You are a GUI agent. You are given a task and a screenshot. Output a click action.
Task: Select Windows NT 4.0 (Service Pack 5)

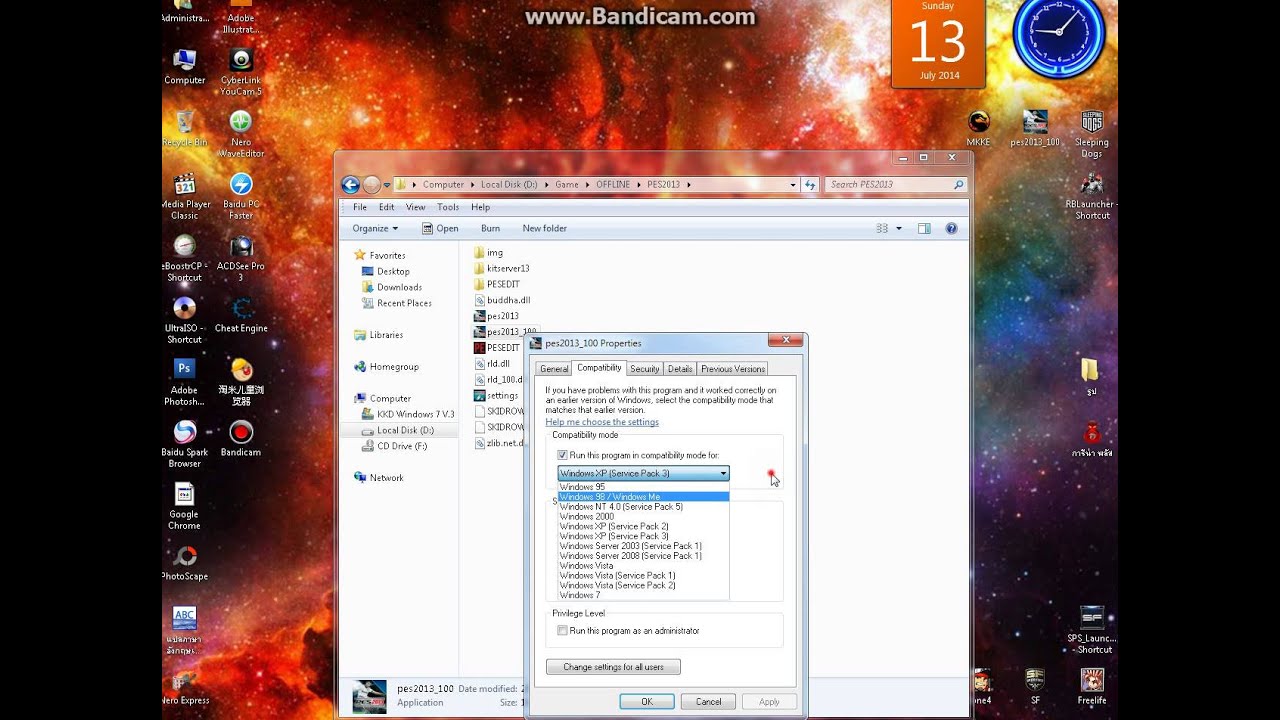644,507
